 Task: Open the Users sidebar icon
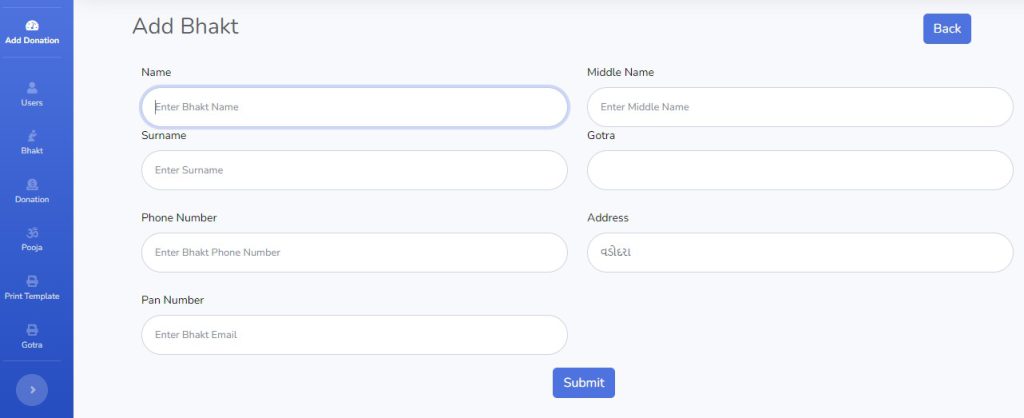(32, 88)
